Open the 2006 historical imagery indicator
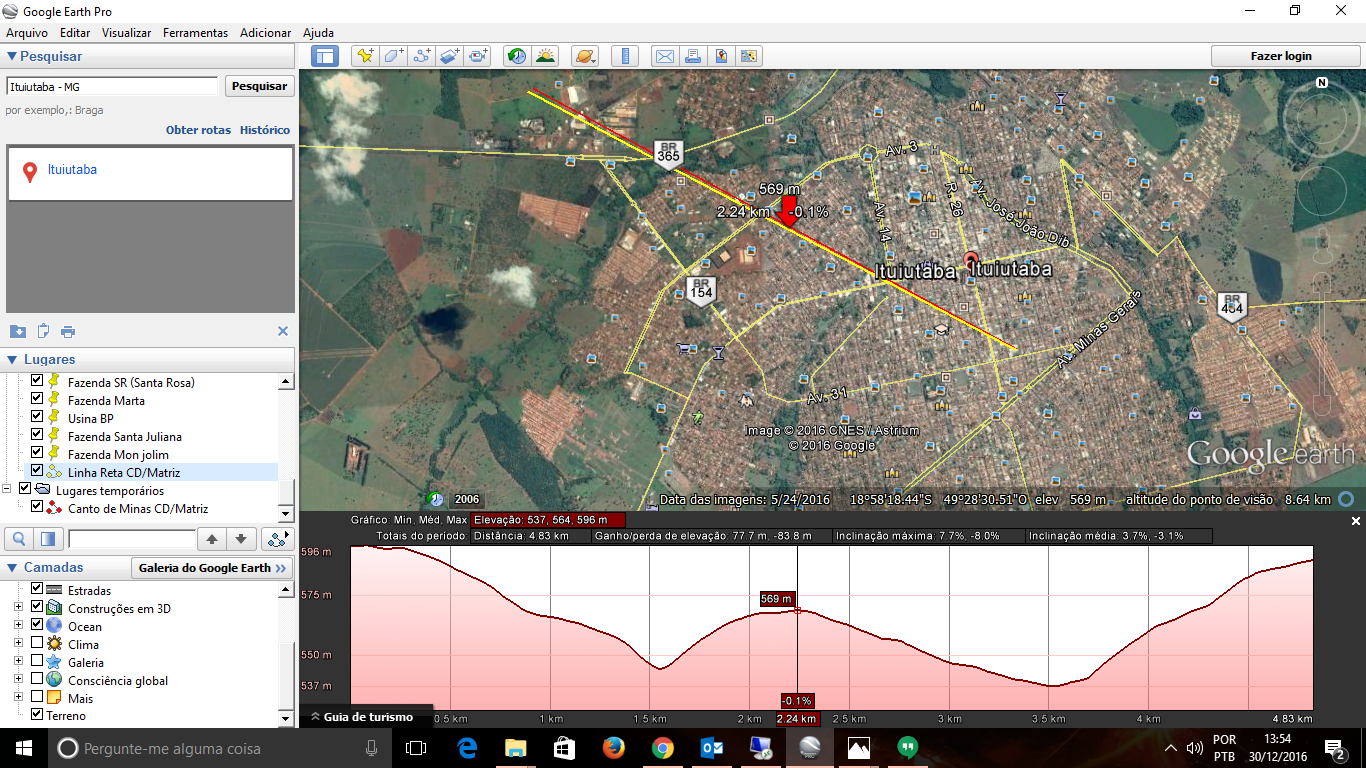The width and height of the screenshot is (1366, 768). click(x=467, y=499)
